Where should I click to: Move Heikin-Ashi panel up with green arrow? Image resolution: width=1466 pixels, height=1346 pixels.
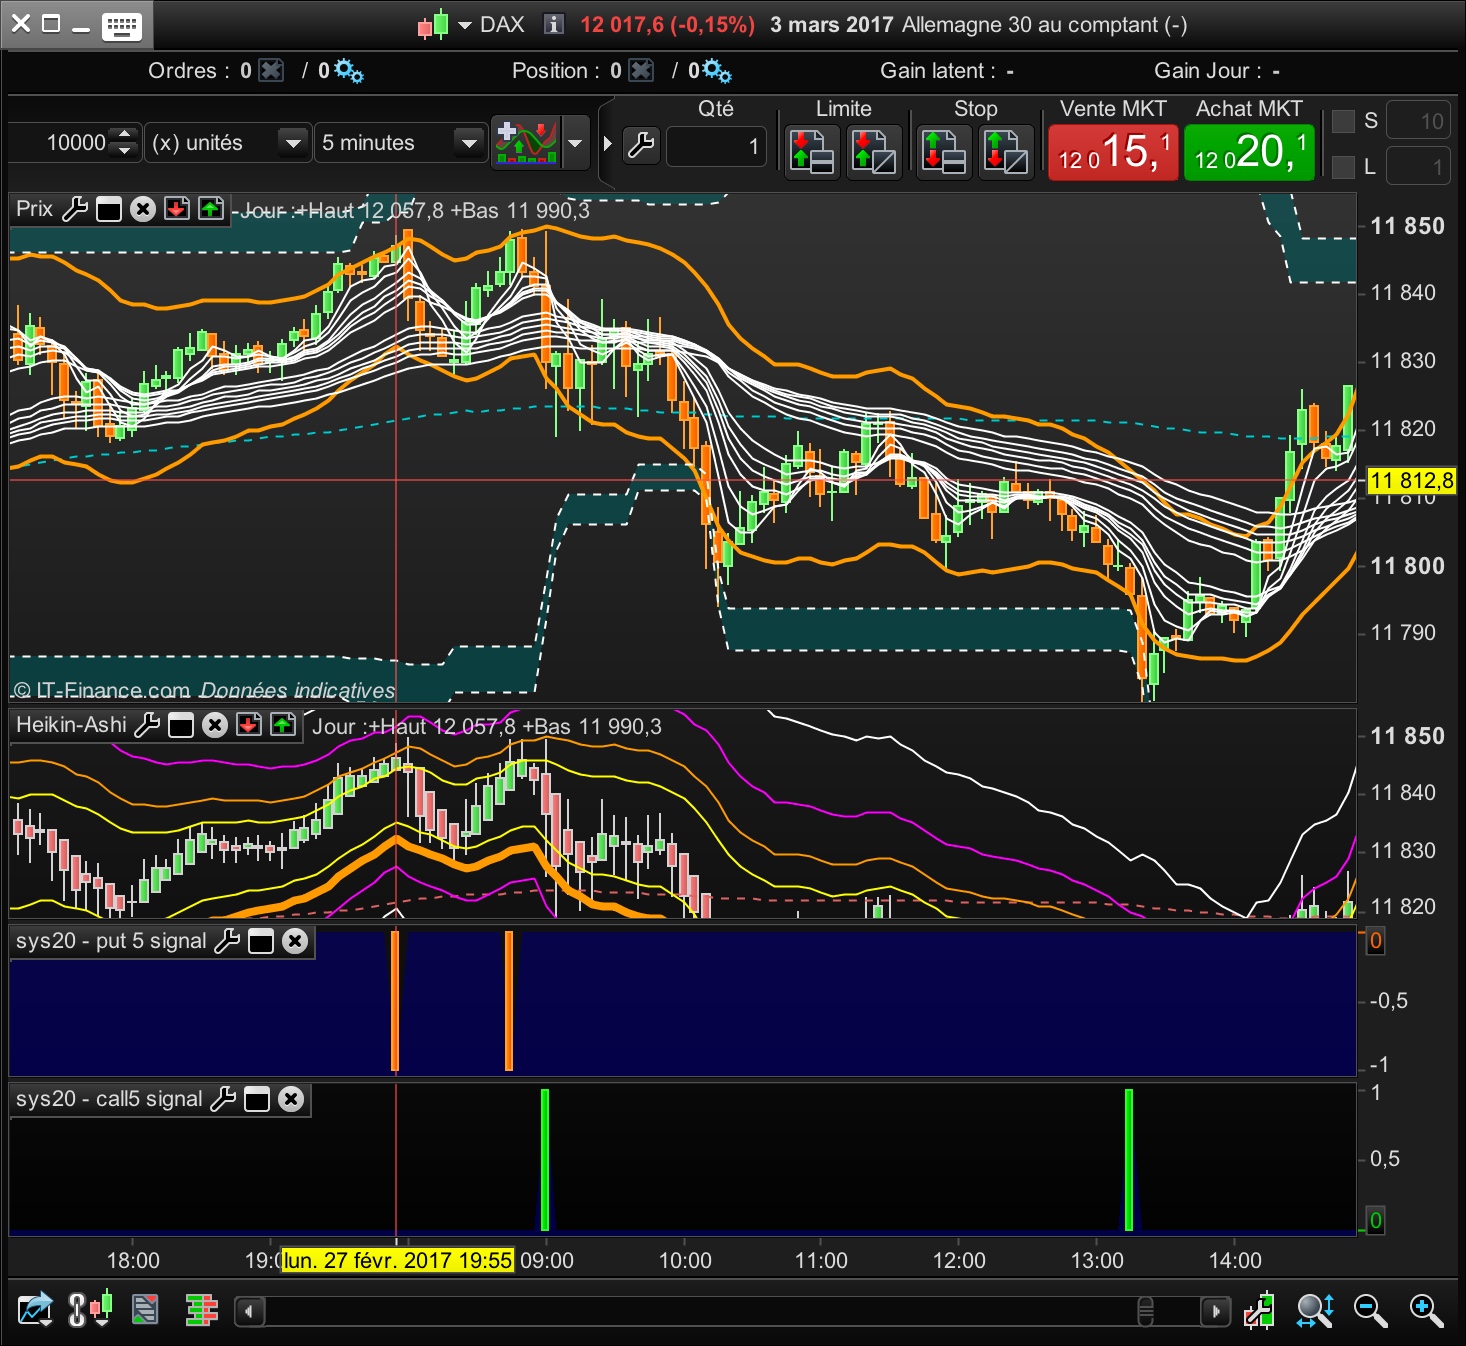[283, 725]
